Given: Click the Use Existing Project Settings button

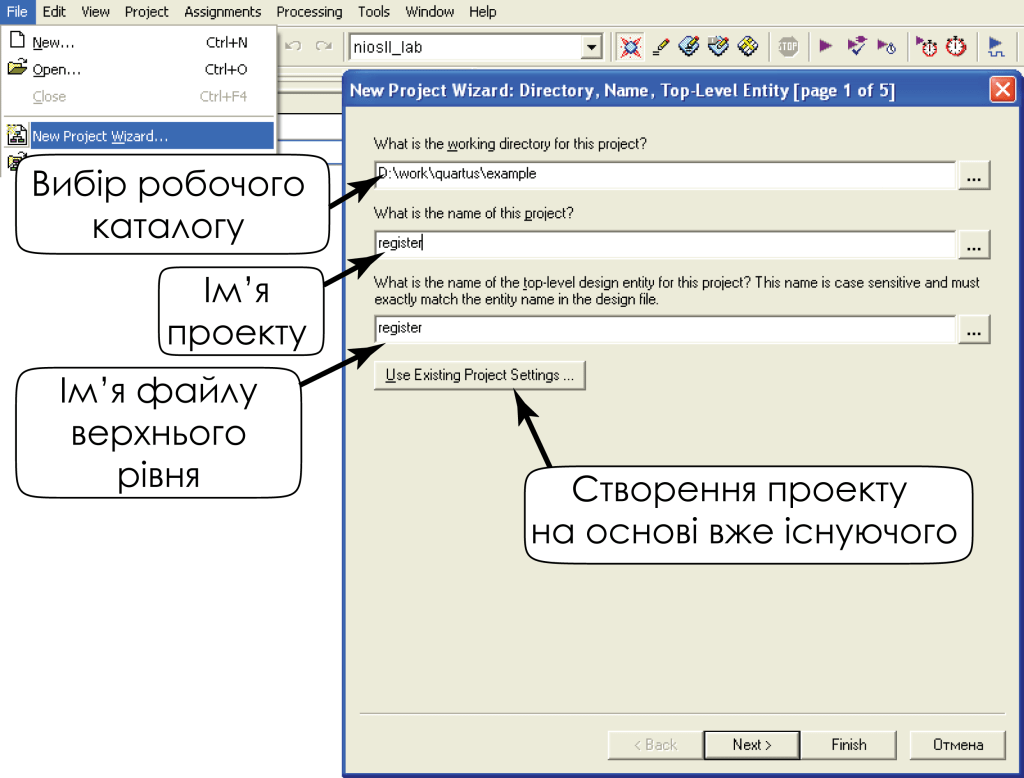Looking at the screenshot, I should (479, 376).
